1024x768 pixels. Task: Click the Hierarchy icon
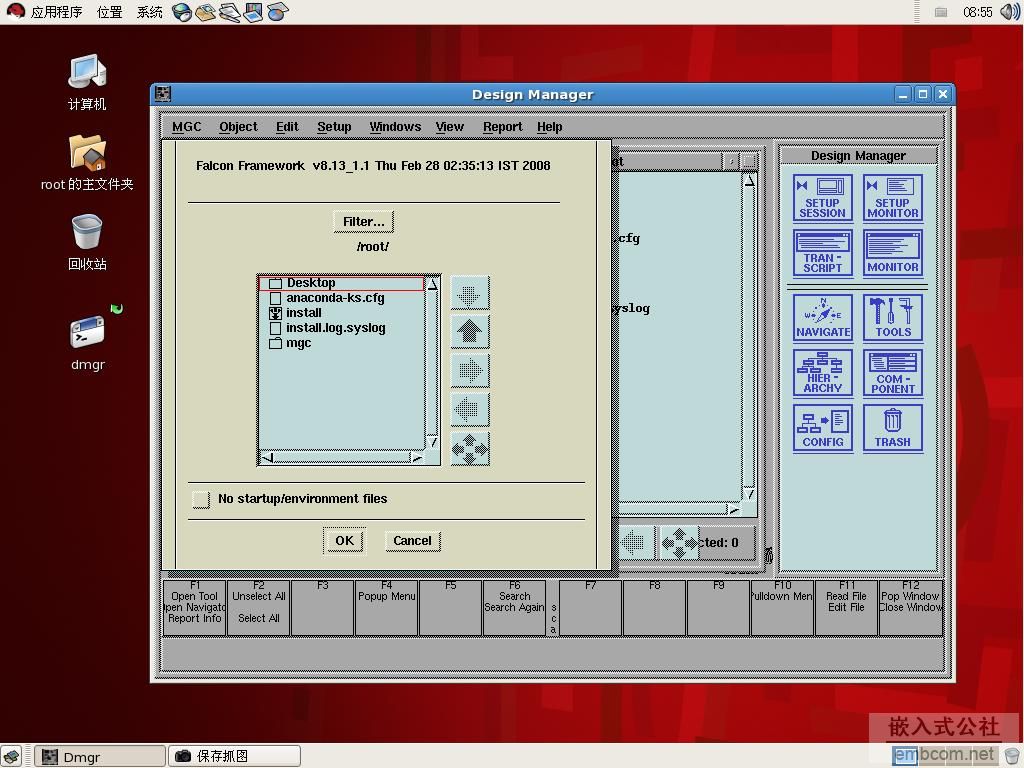[822, 372]
